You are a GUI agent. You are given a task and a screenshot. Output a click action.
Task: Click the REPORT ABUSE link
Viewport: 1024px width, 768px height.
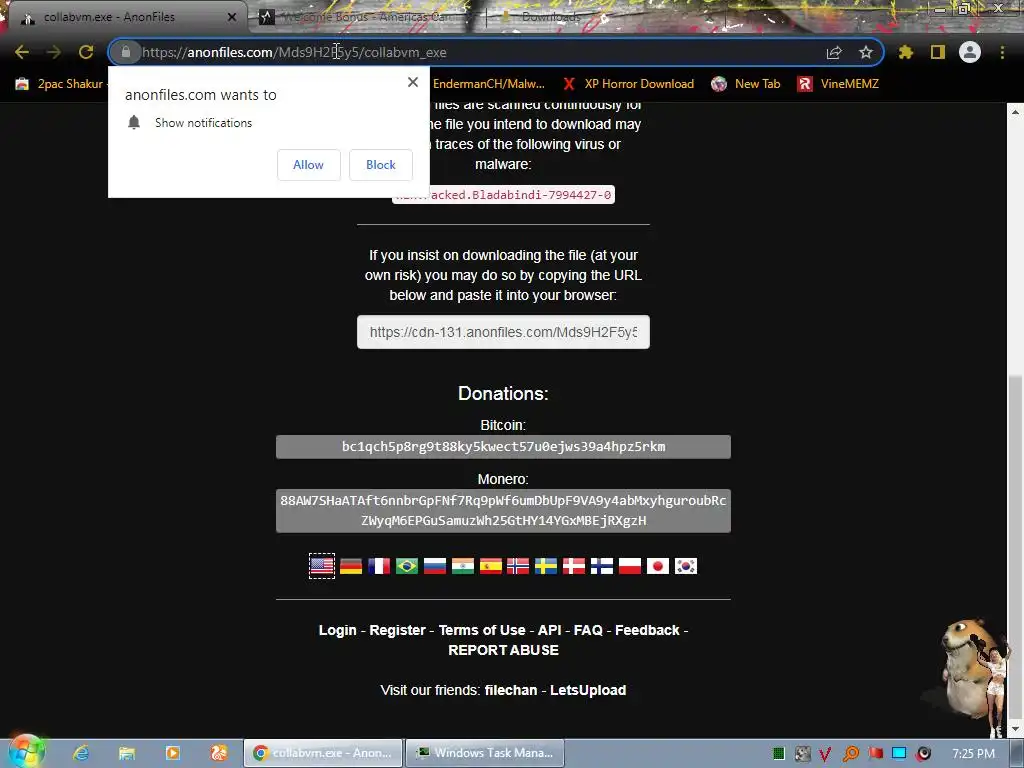pyautogui.click(x=504, y=650)
